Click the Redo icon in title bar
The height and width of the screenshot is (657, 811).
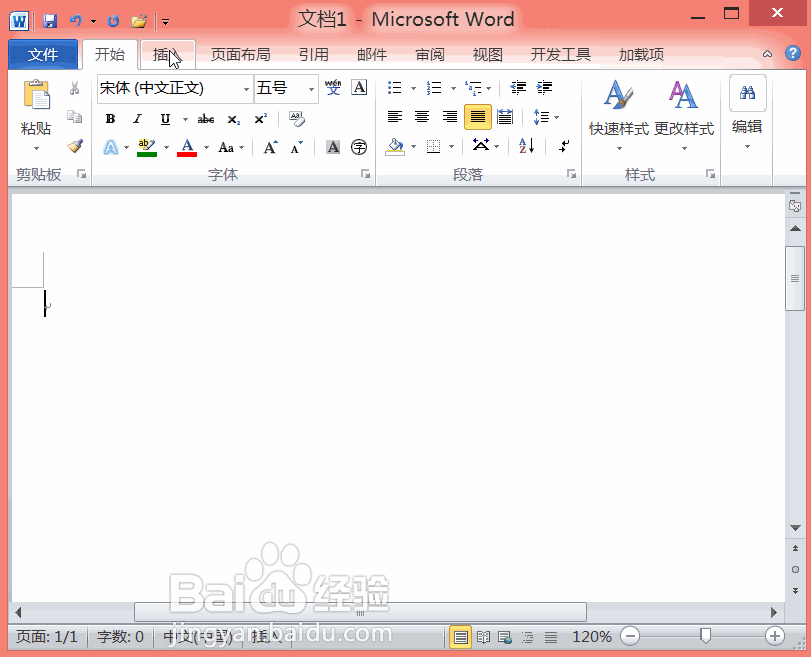[x=113, y=21]
